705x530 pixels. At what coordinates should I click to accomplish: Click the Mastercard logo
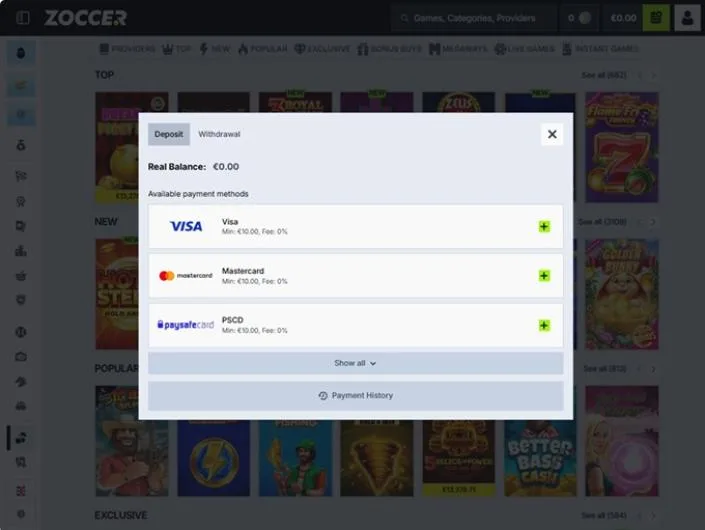tap(186, 276)
